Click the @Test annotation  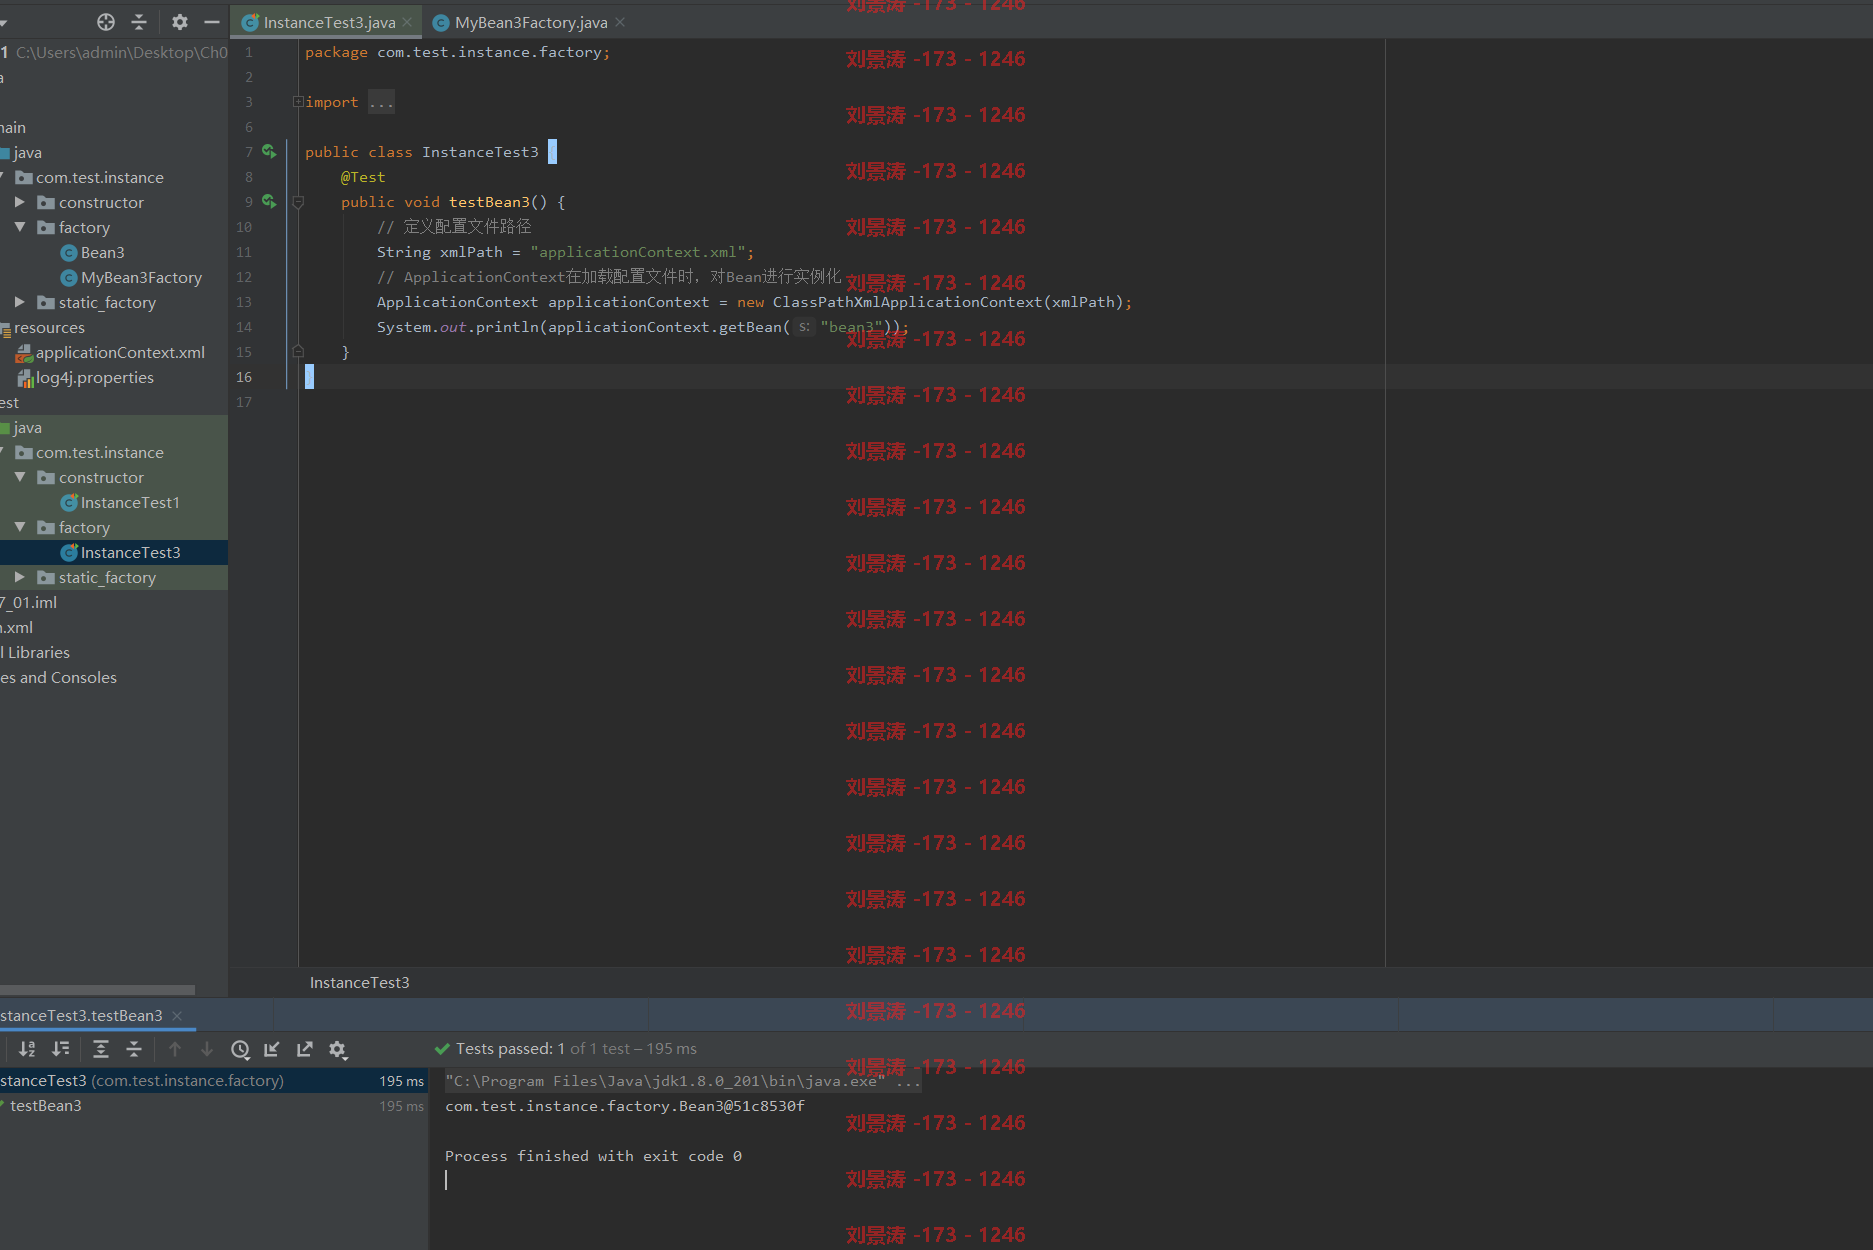[x=363, y=177]
